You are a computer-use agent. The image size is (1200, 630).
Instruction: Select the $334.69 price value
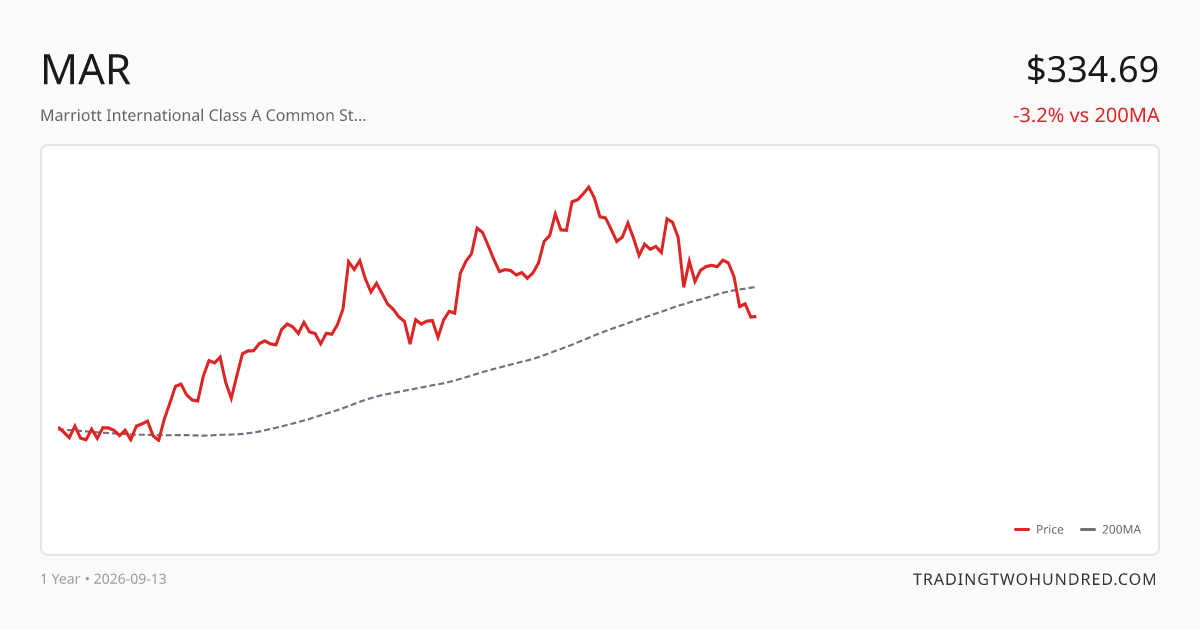pyautogui.click(x=1092, y=70)
